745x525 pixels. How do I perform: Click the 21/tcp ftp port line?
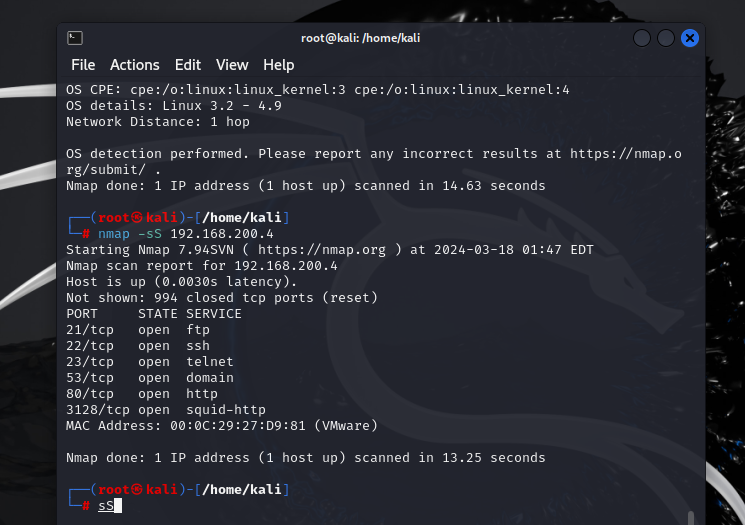138,329
